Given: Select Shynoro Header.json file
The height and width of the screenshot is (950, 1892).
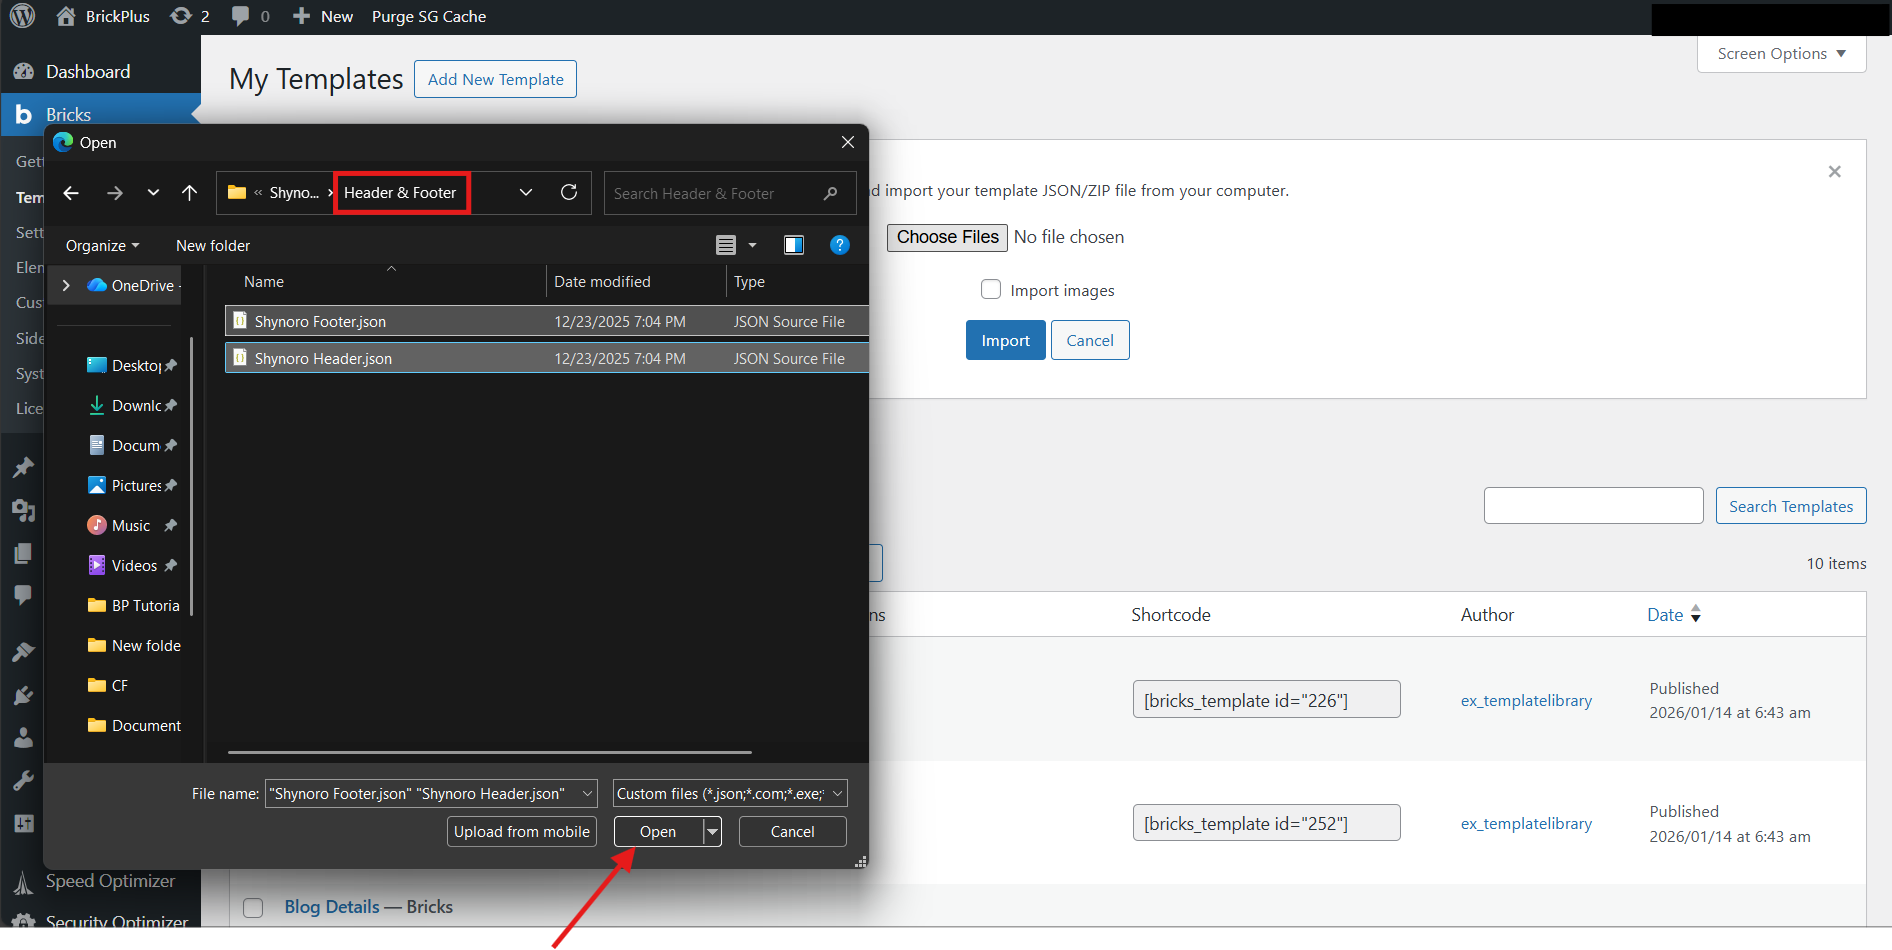Looking at the screenshot, I should tap(547, 358).
